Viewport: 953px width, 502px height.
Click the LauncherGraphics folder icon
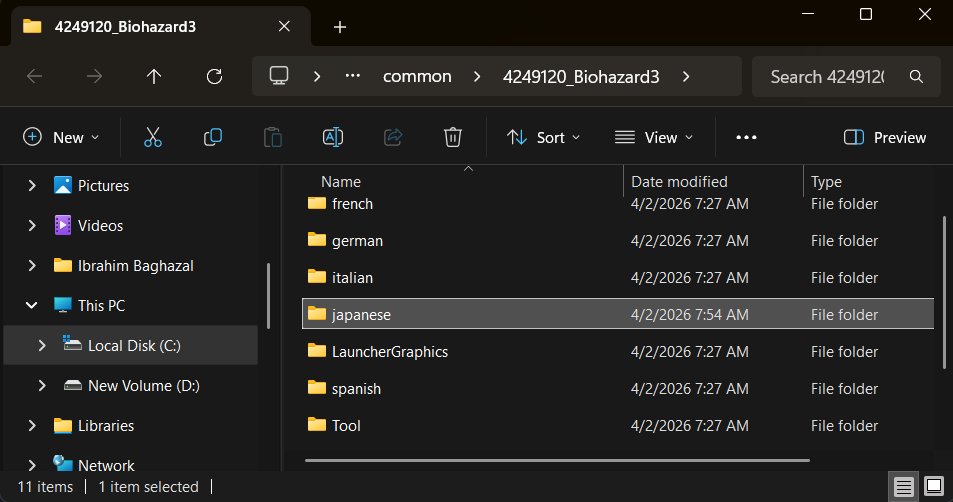[317, 351]
